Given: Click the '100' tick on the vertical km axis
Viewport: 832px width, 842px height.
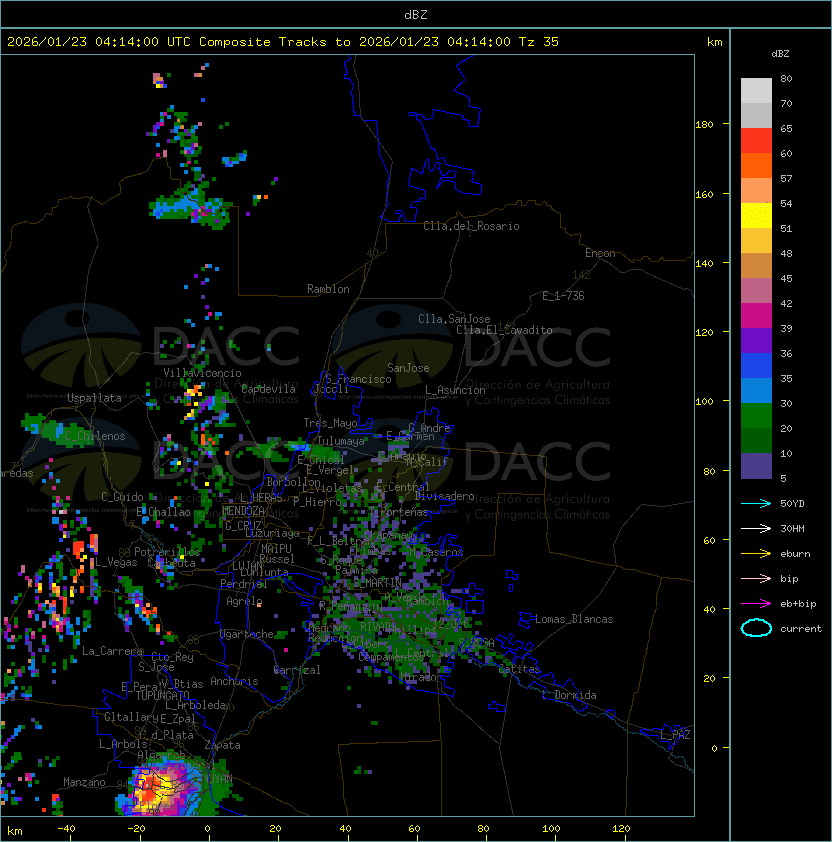Looking at the screenshot, I should pyautogui.click(x=704, y=402).
